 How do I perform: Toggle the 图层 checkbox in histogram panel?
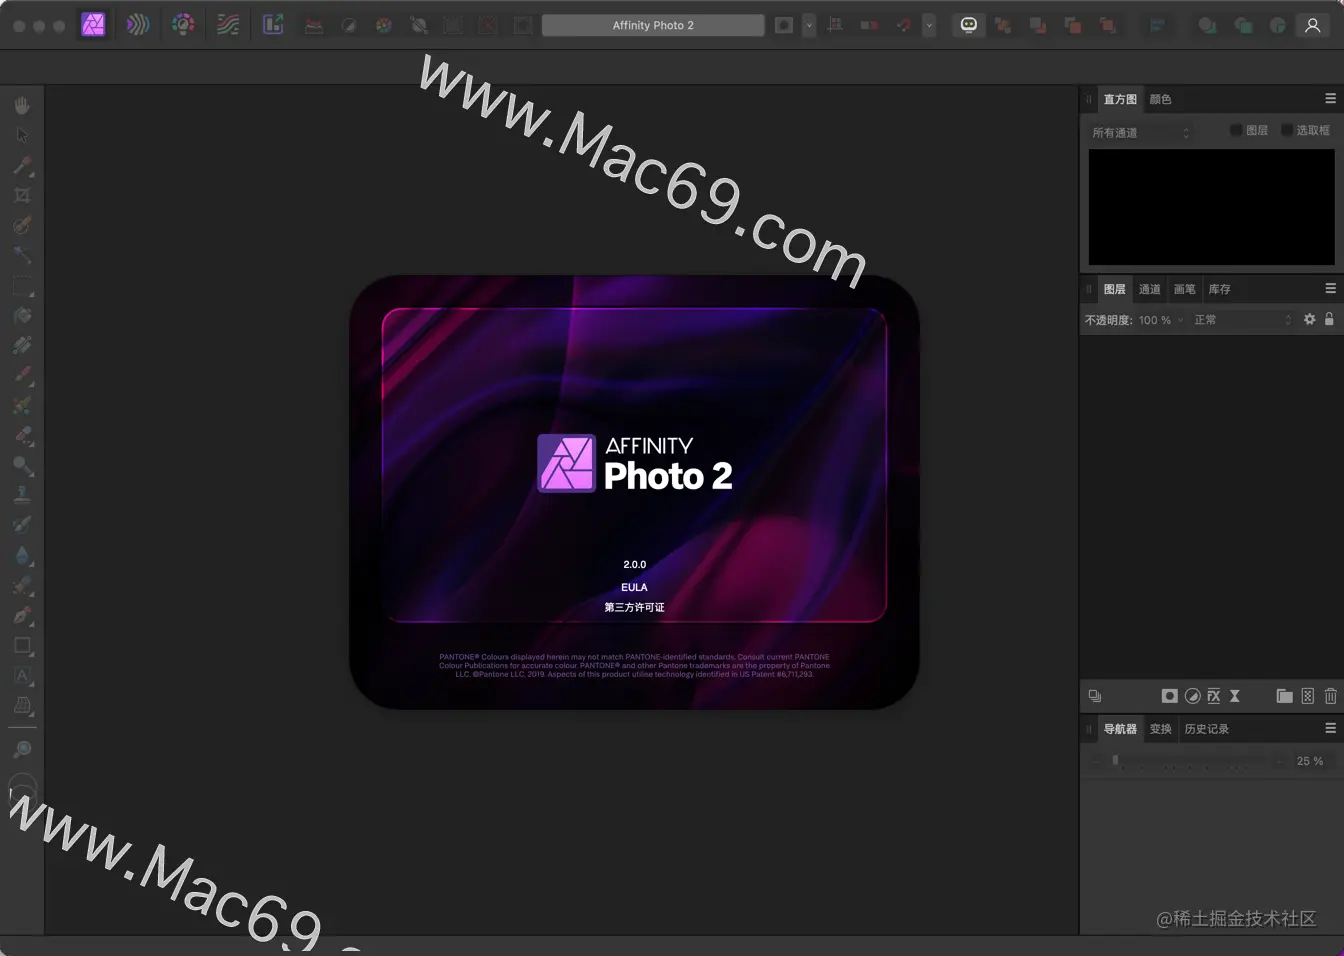[x=1236, y=130]
